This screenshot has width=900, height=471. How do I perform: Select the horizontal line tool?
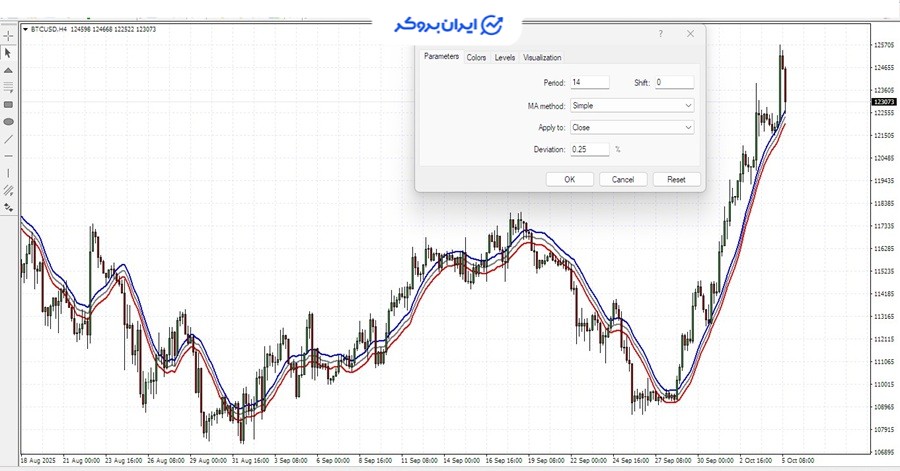point(8,156)
